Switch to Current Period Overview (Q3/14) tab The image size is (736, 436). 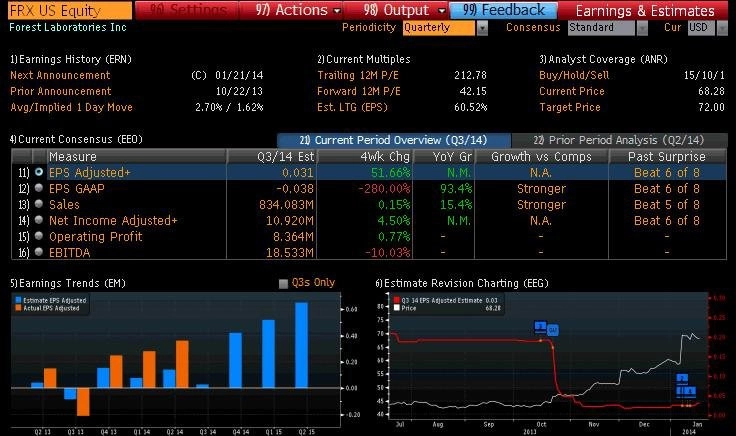tap(393, 140)
